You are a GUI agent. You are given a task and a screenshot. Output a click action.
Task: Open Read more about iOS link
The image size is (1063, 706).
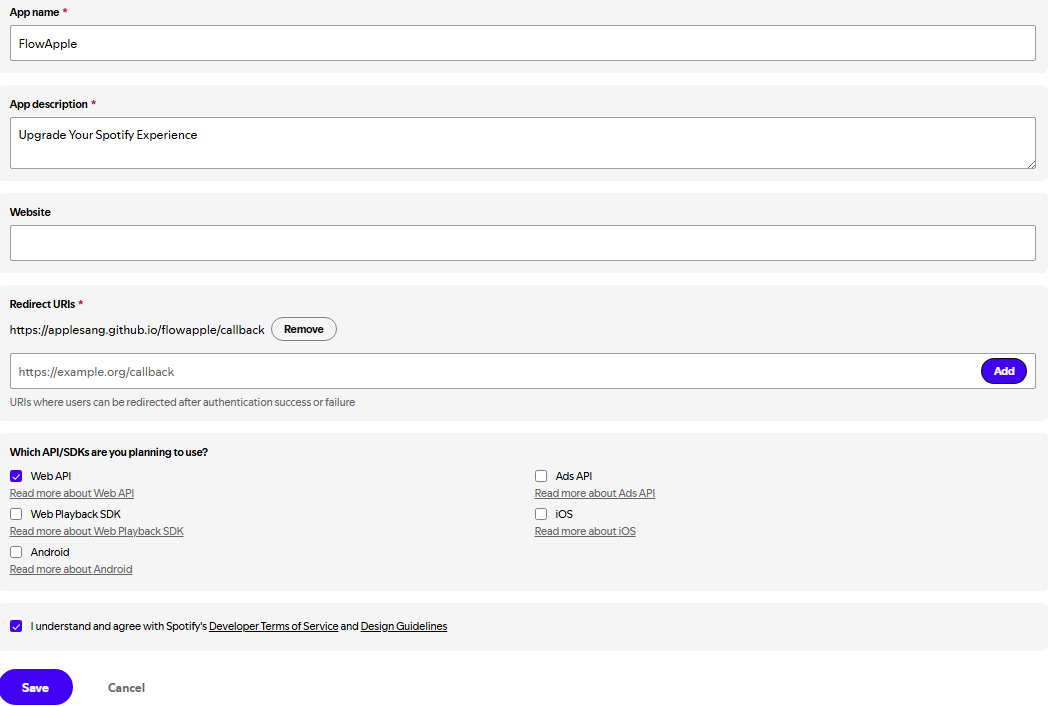(x=585, y=531)
